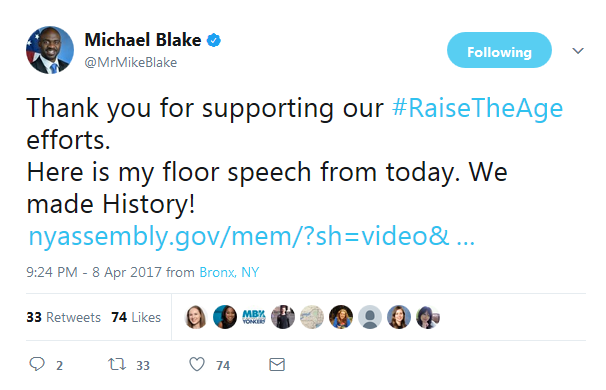The width and height of the screenshot is (606, 390).
Task: Click the Michael Blake display name
Action: click(x=143, y=40)
